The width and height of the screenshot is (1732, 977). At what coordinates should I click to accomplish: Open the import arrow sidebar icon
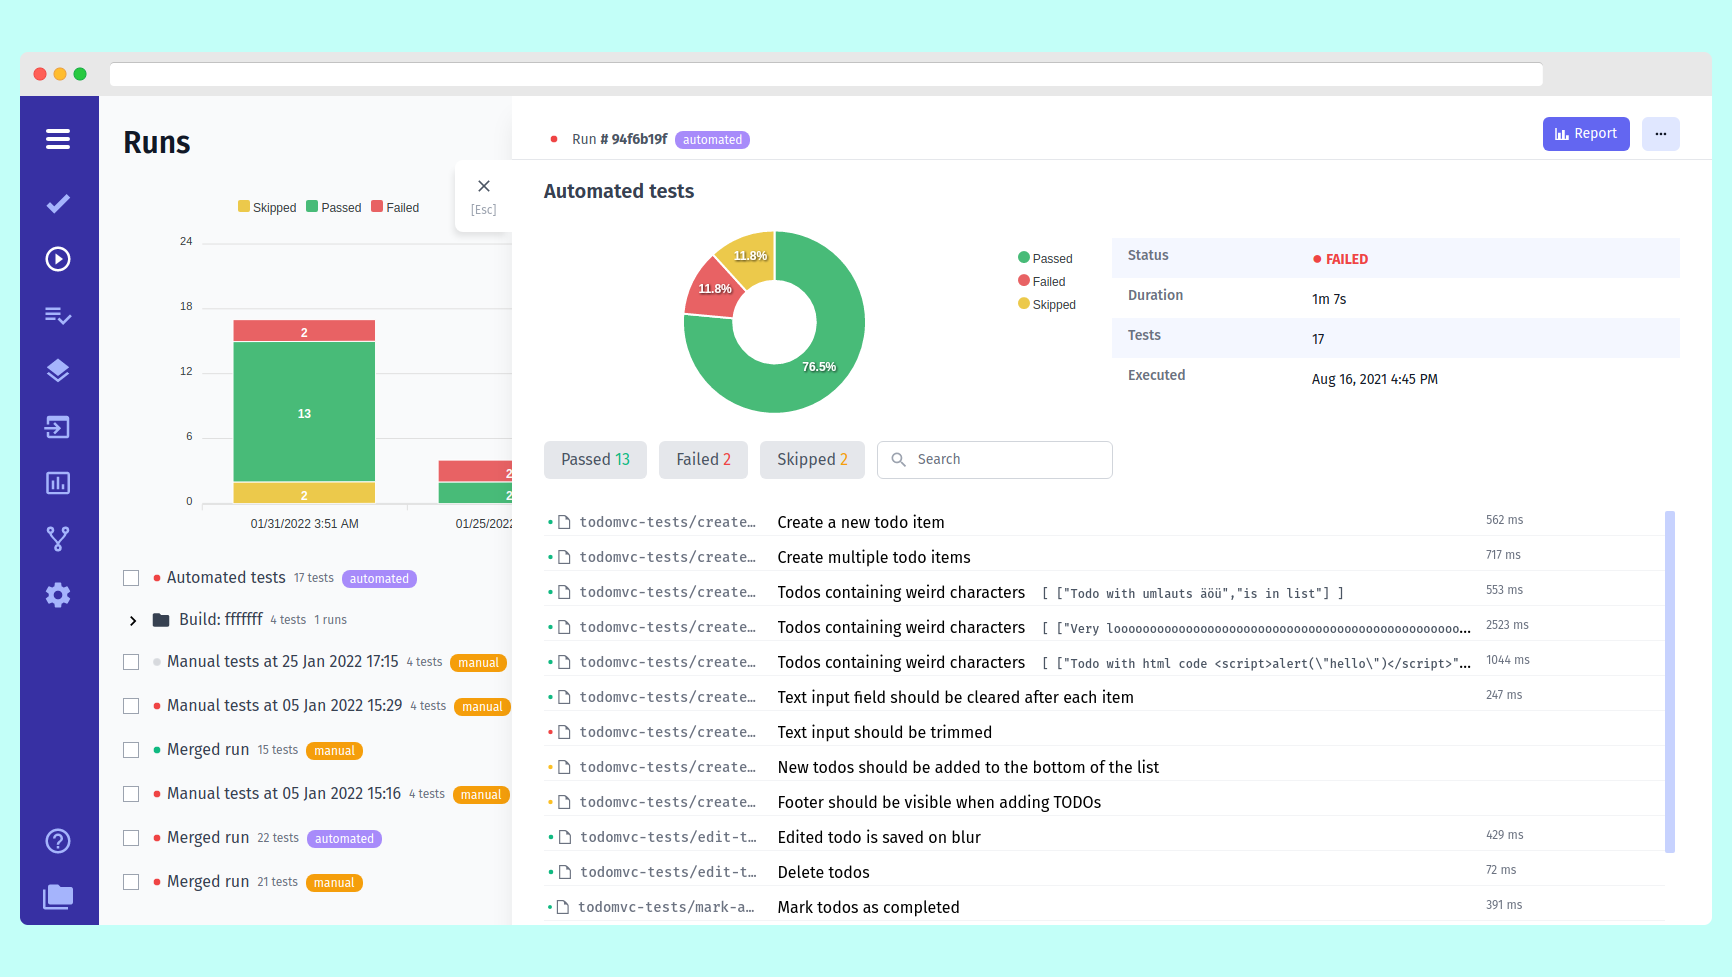[58, 427]
